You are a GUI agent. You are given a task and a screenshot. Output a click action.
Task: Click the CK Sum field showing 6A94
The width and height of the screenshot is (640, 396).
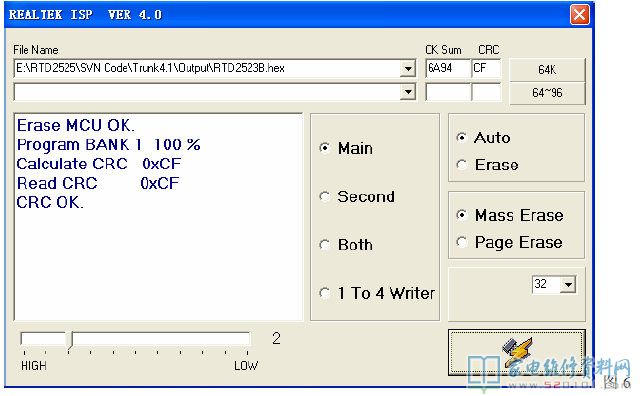447,68
